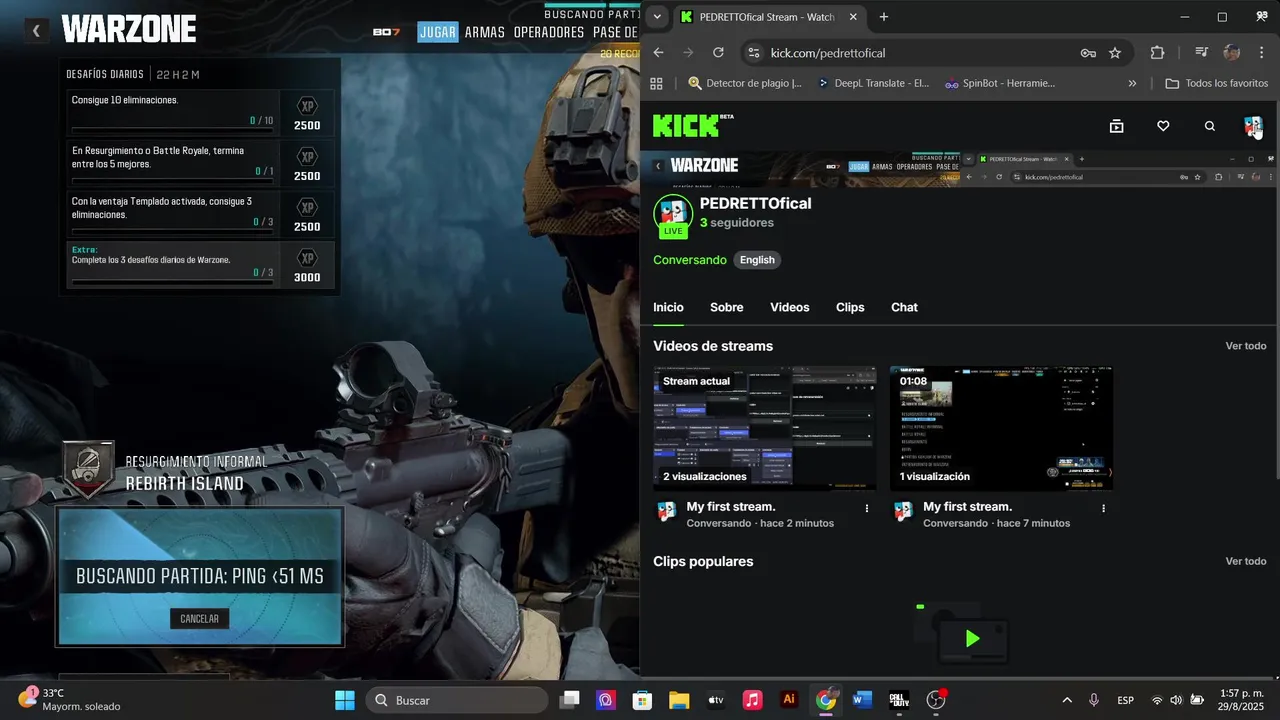The height and width of the screenshot is (720, 1280).
Task: Open saved passwords key icon
Action: tap(1088, 53)
